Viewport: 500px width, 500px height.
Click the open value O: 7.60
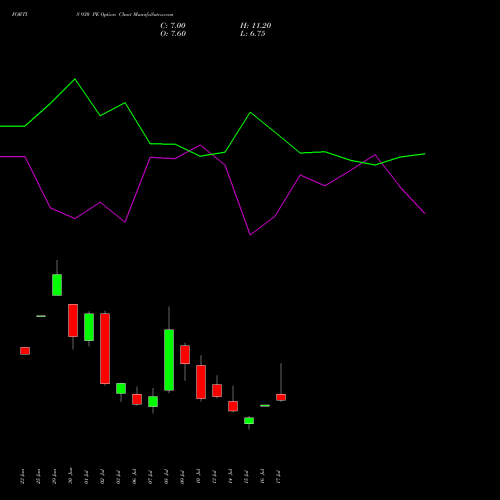pyautogui.click(x=173, y=34)
